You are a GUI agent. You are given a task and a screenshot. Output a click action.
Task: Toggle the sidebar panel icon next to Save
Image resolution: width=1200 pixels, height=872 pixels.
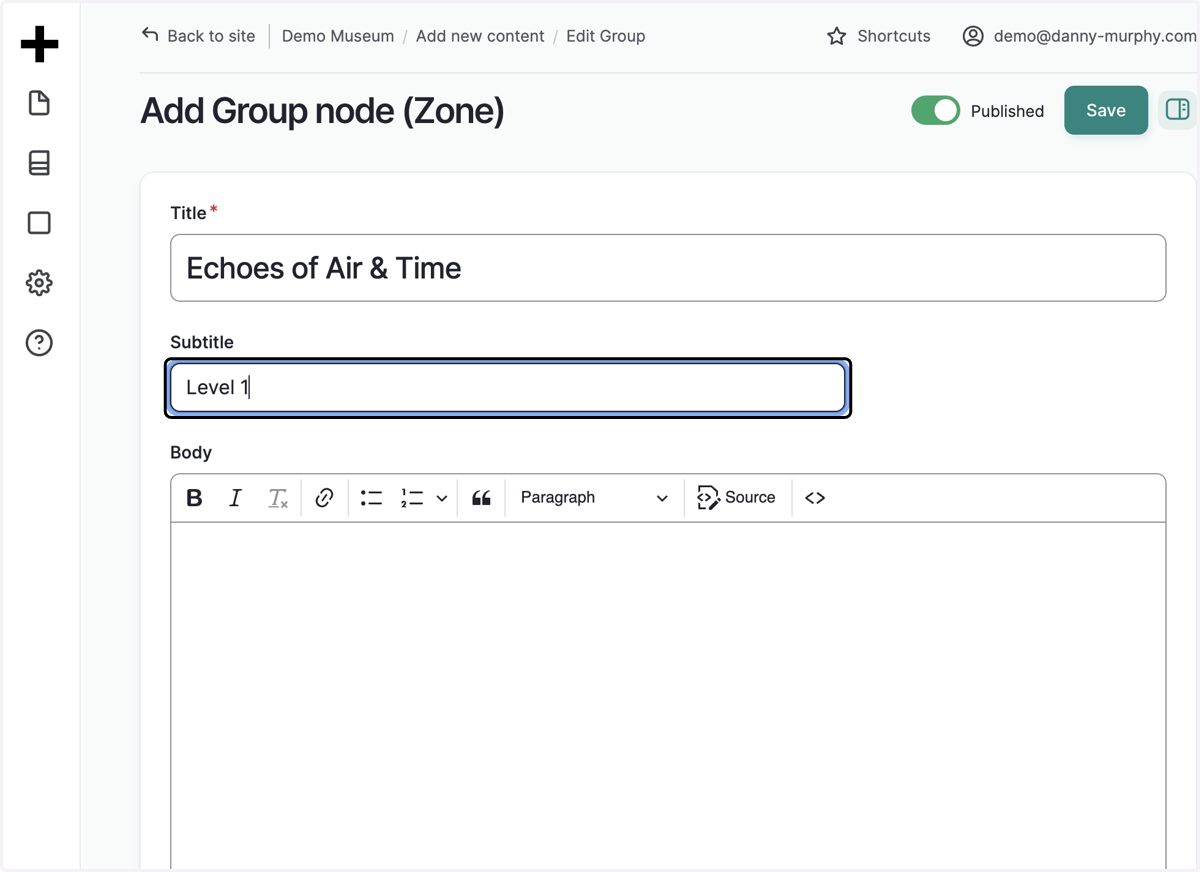point(1177,110)
